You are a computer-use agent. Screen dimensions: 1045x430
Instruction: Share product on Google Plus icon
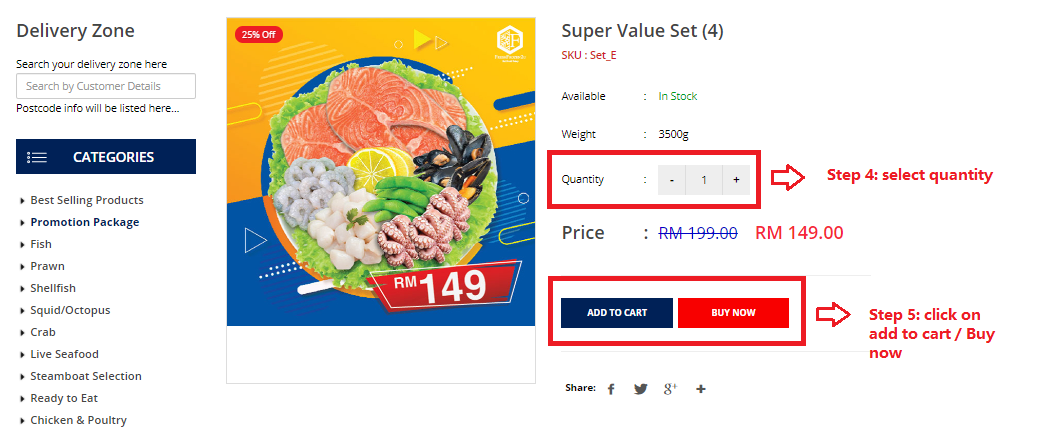pos(671,389)
